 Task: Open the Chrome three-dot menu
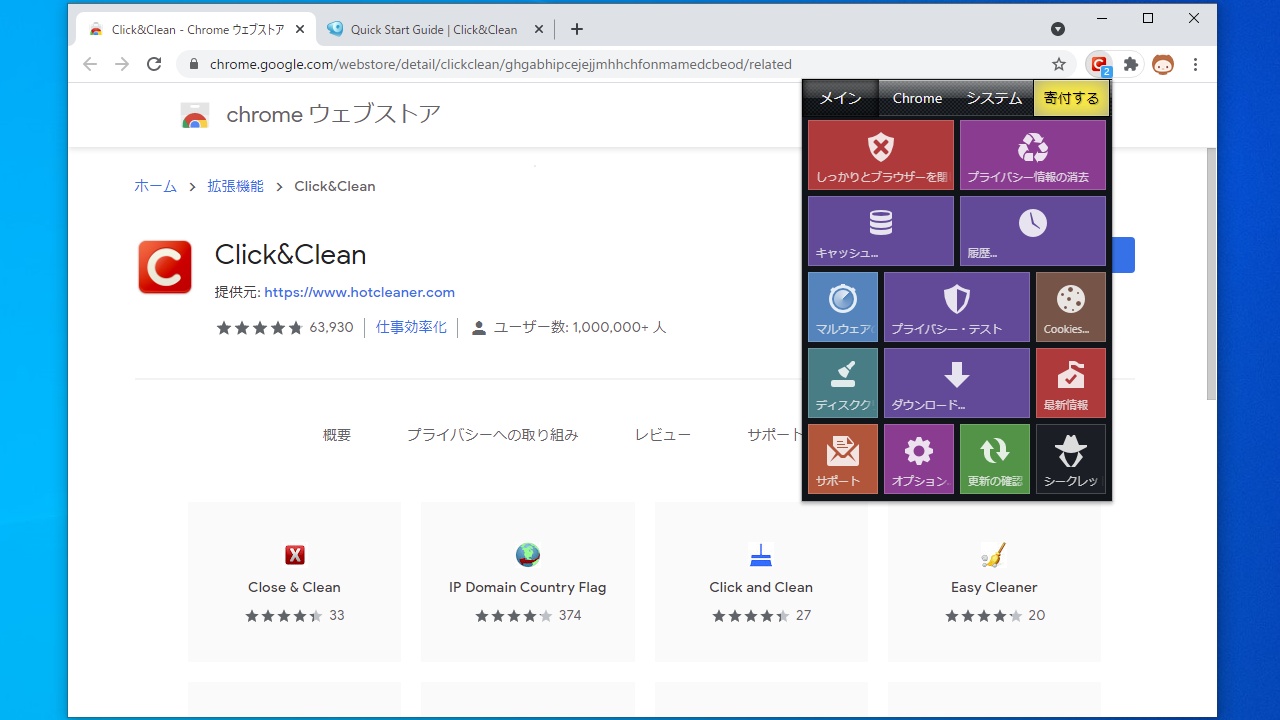[1195, 64]
